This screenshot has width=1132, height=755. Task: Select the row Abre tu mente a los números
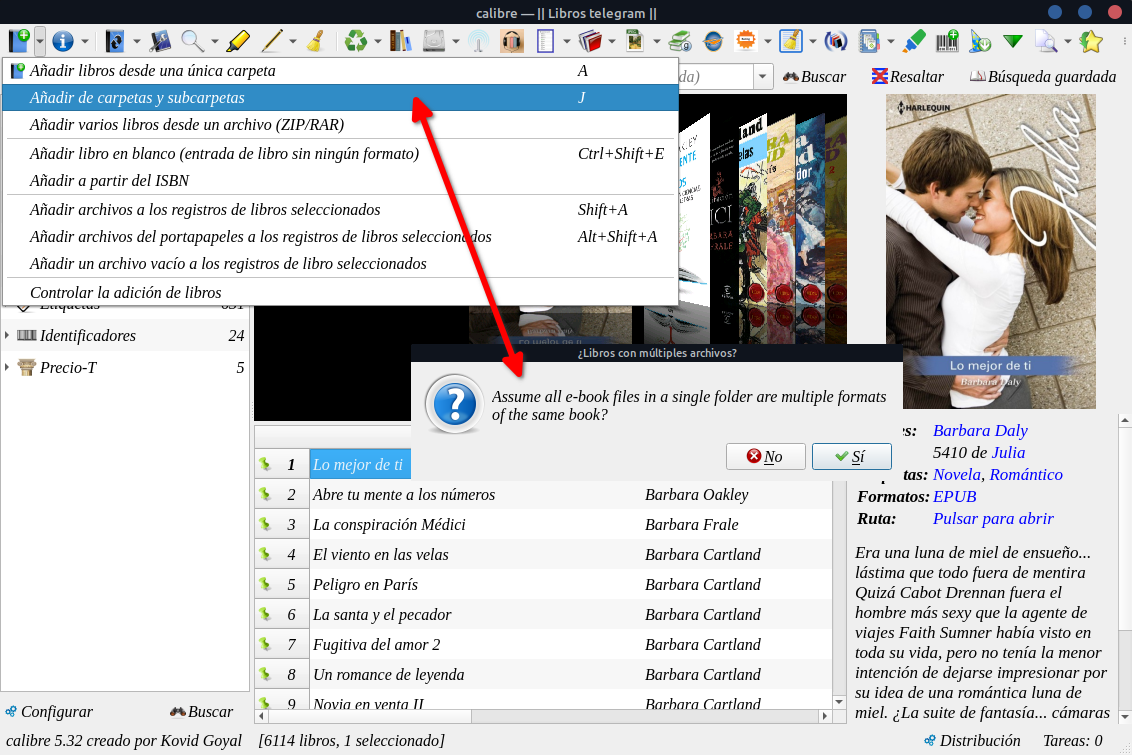click(x=543, y=494)
